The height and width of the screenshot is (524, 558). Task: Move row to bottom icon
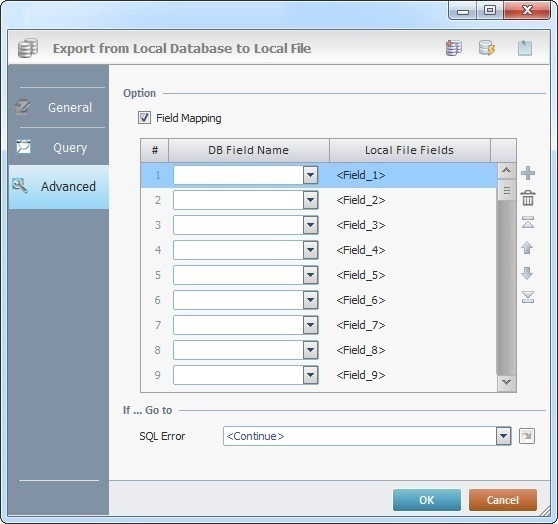click(x=528, y=297)
